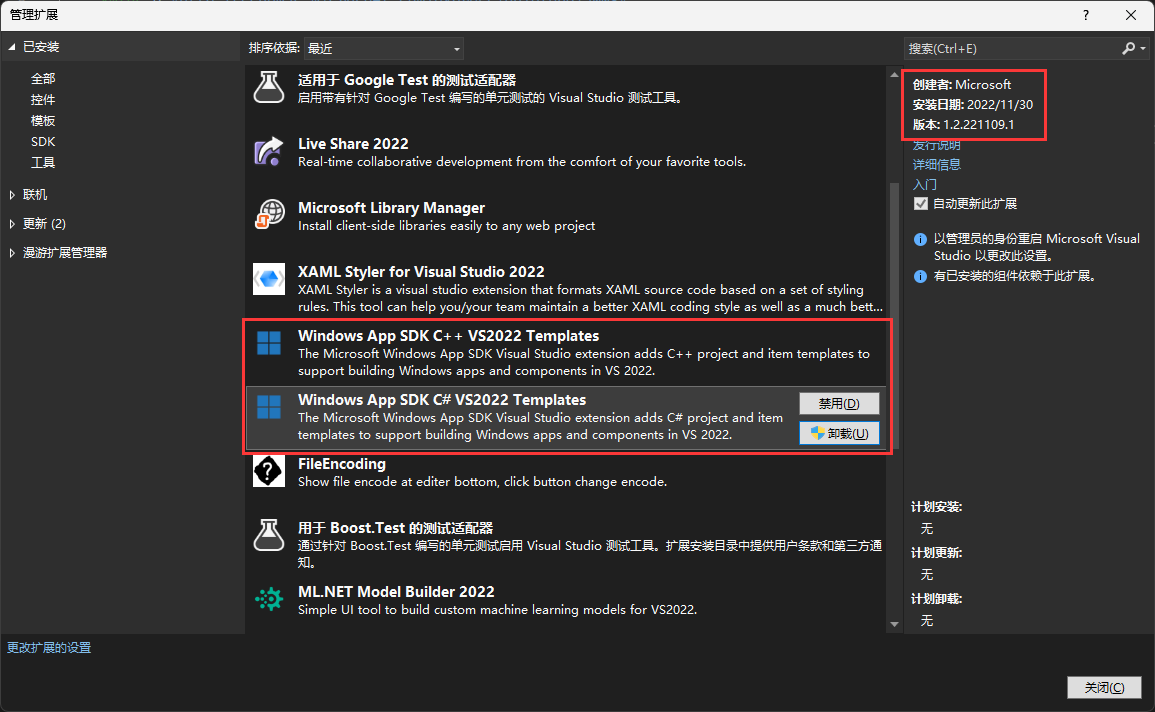Click the ML.NET Model Builder icon
Screen dimensions: 1155x712
[269, 599]
